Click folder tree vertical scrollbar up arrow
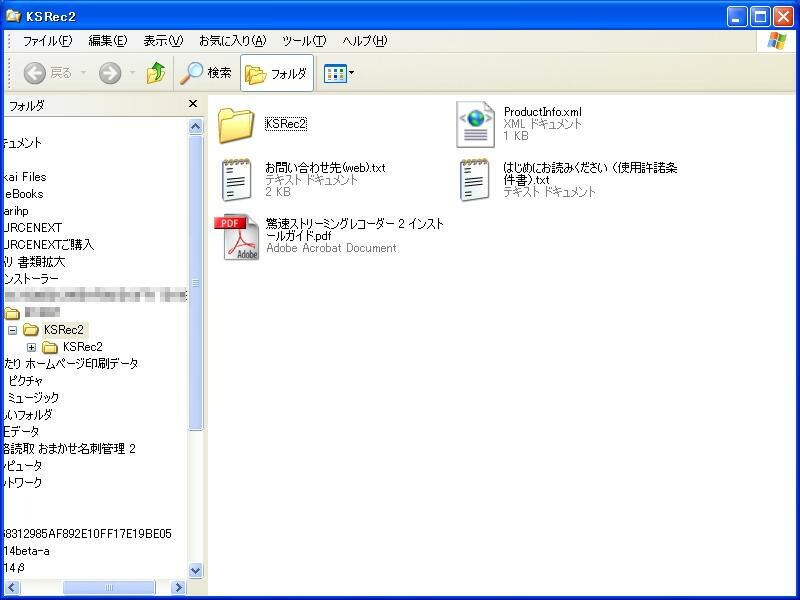800x600 pixels. point(195,126)
